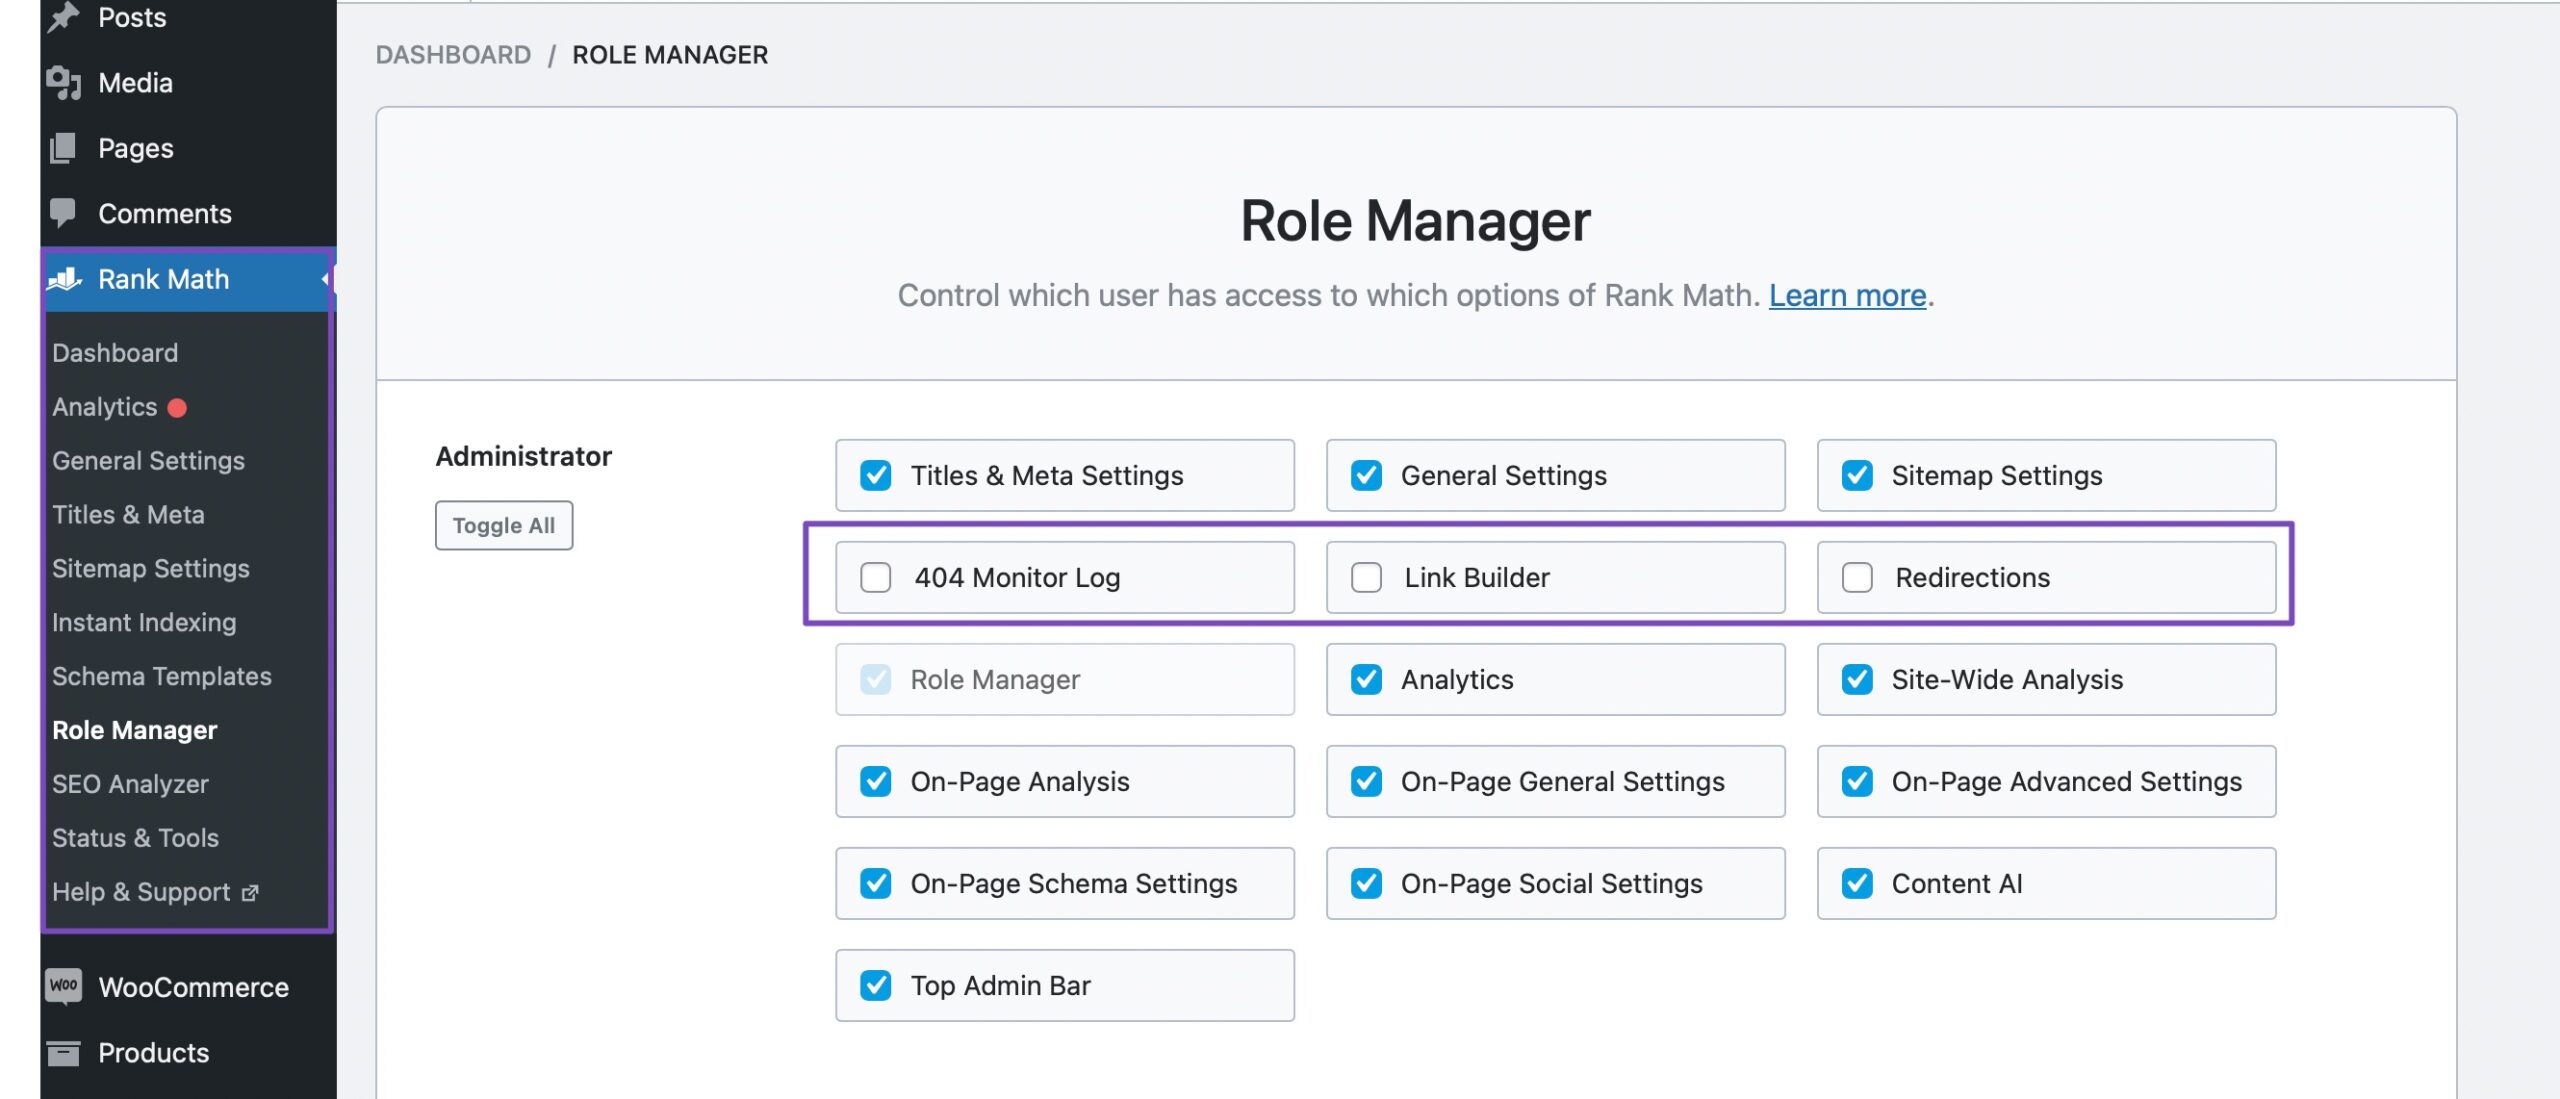The width and height of the screenshot is (2560, 1099).
Task: Open Schema Templates submenu item
Action: (162, 677)
